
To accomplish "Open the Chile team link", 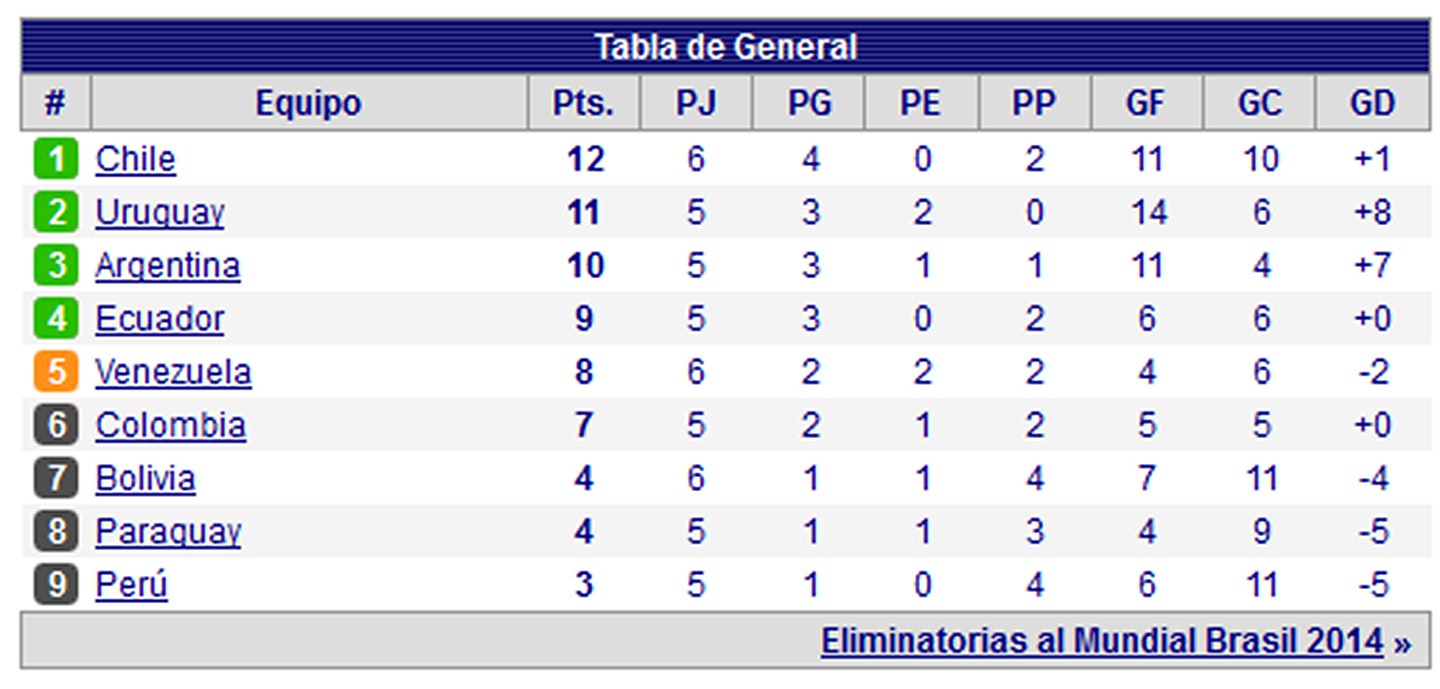I will click(135, 160).
